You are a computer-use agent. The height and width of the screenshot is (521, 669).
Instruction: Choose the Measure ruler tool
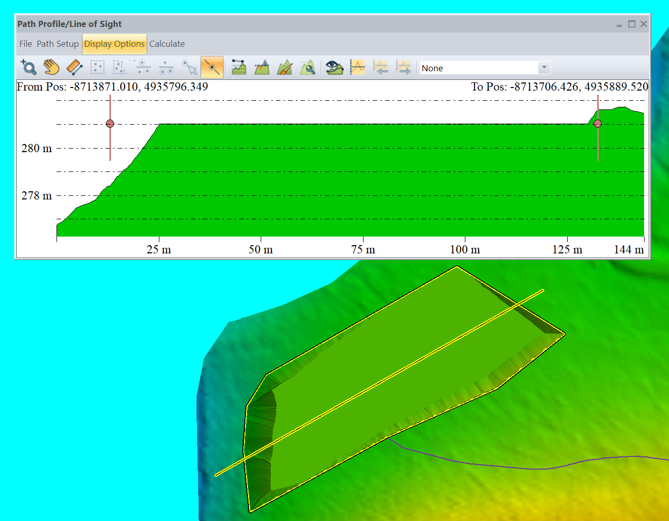click(74, 67)
